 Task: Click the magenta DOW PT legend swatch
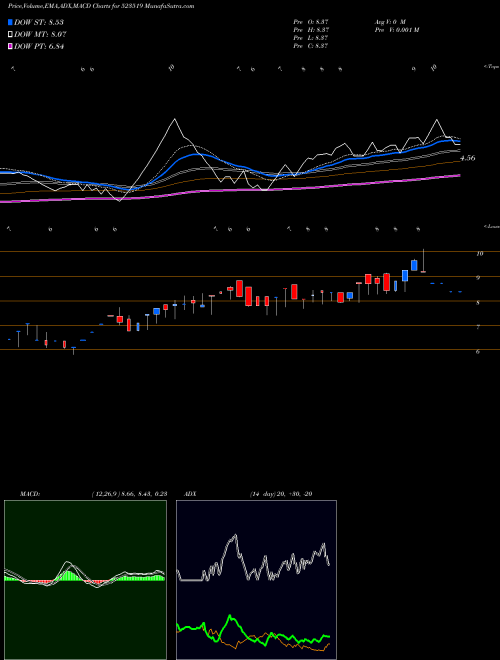[x=10, y=47]
